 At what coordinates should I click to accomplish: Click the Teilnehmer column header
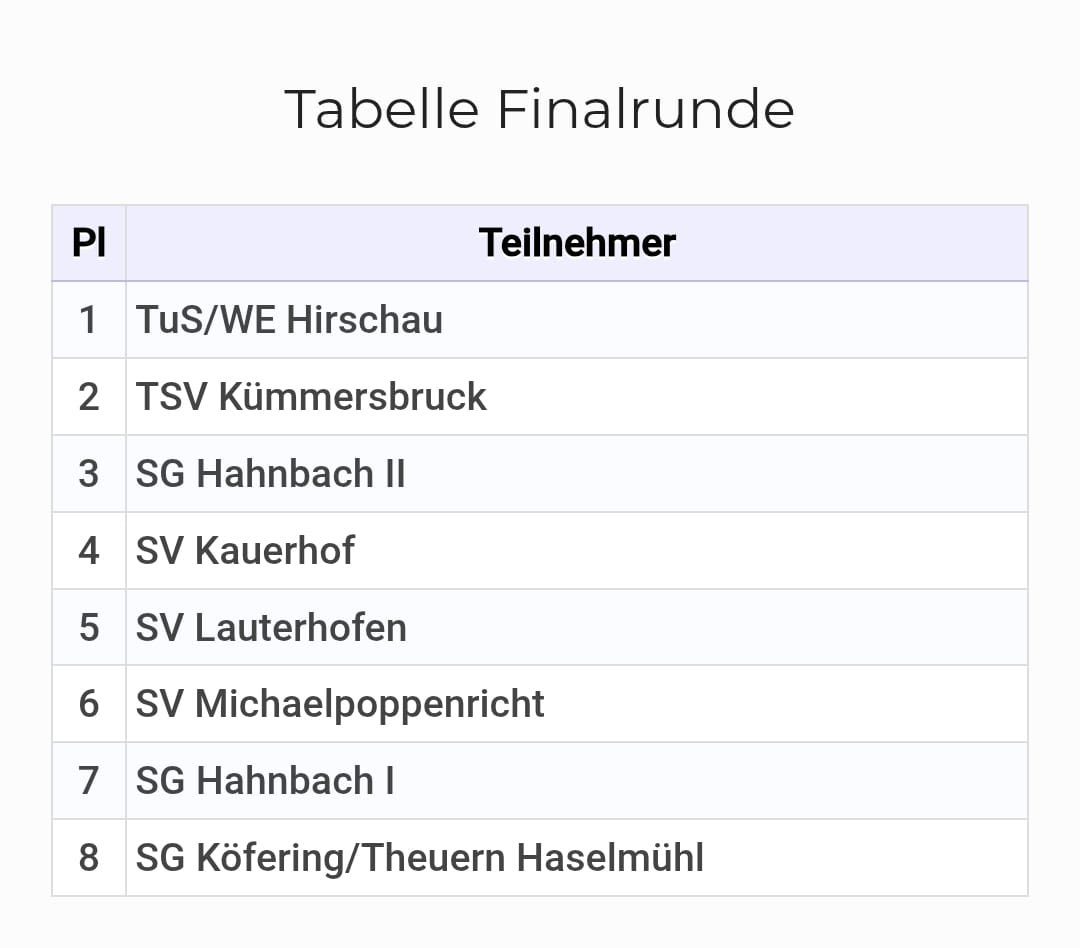577,243
